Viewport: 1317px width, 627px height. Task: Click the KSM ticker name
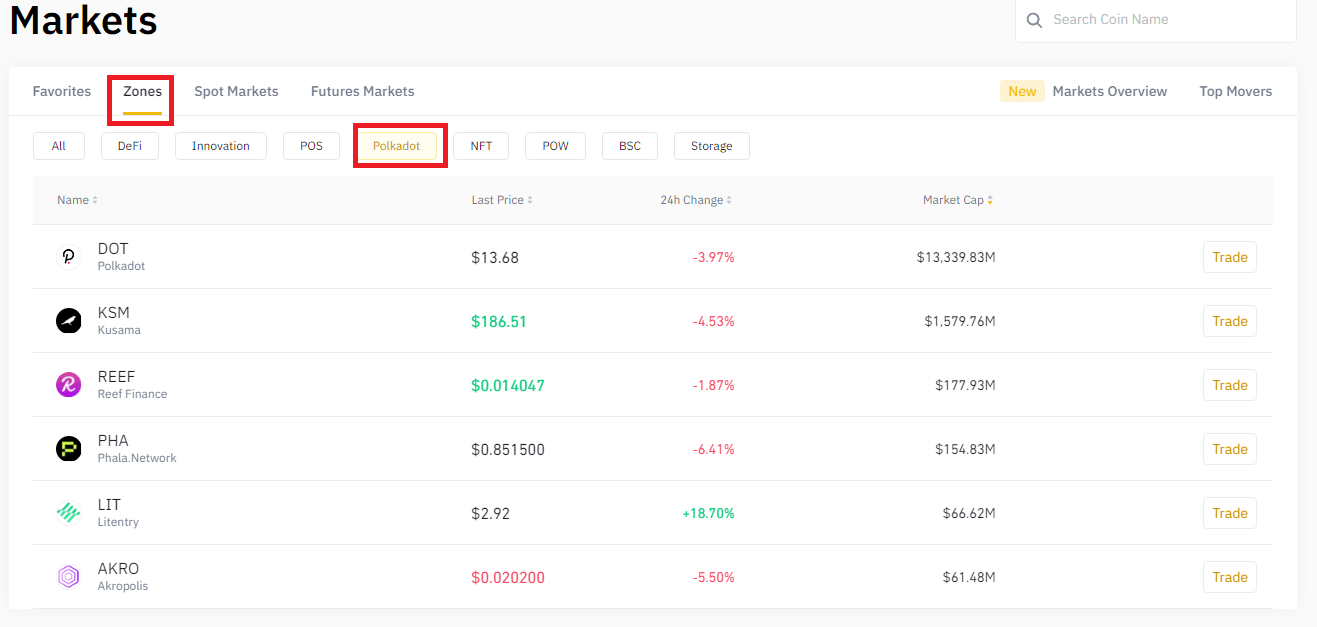pyautogui.click(x=114, y=313)
